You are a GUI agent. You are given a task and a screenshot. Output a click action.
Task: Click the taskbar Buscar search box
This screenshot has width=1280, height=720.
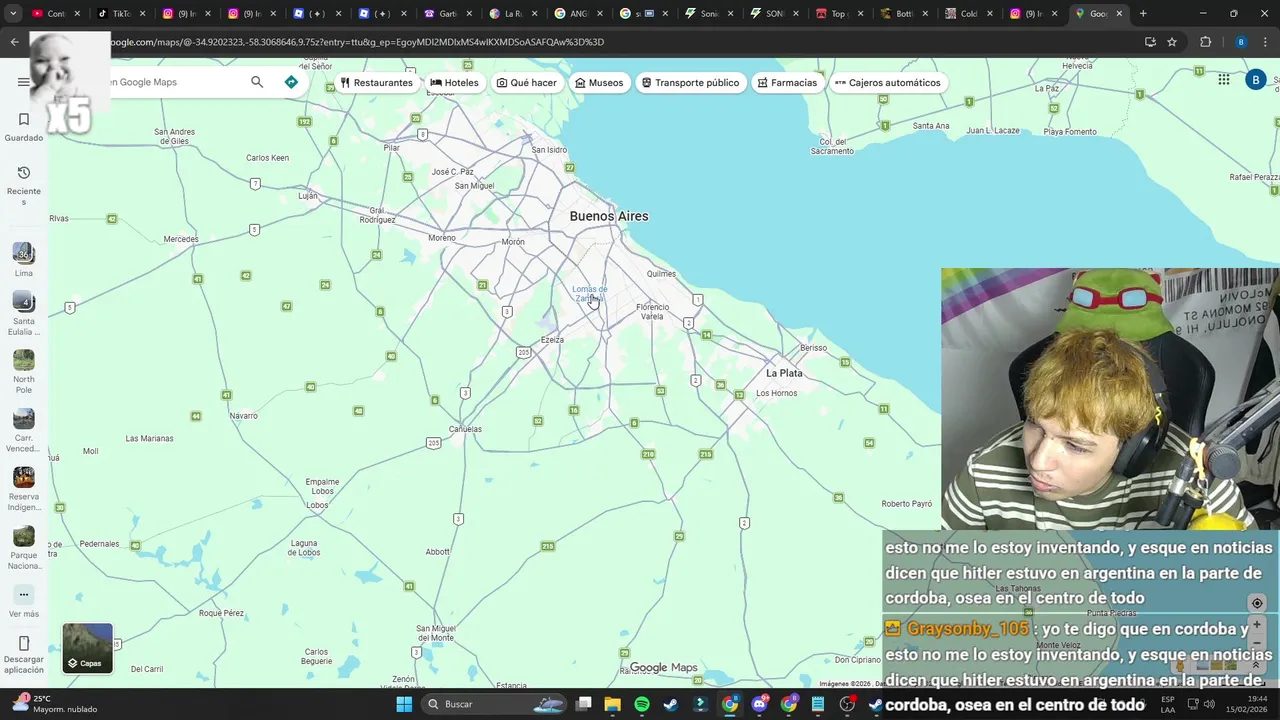[x=495, y=704]
